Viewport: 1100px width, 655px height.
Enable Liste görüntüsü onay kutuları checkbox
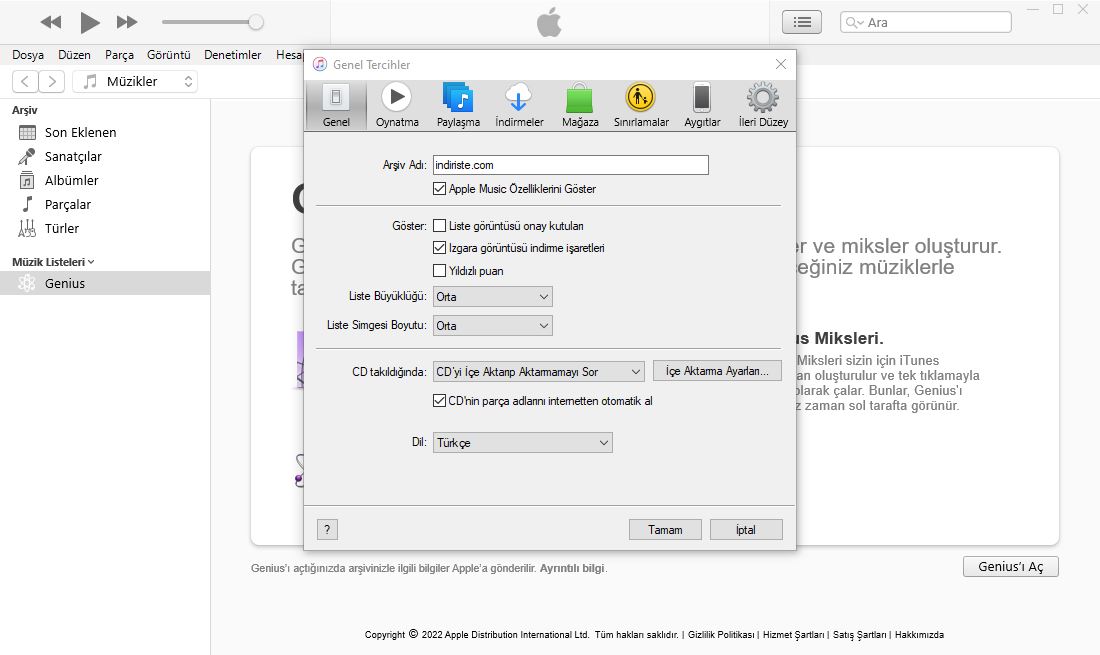(x=440, y=226)
